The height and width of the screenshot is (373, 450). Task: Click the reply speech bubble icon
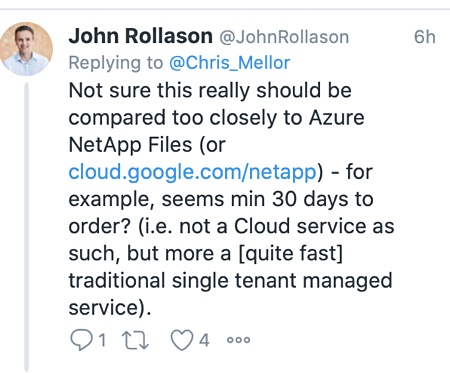click(x=81, y=340)
